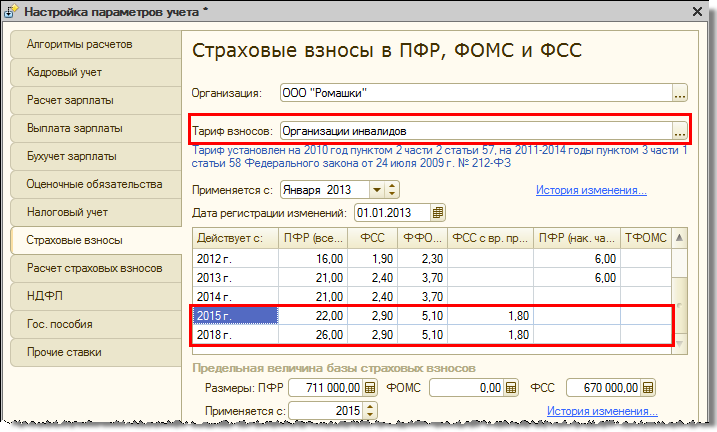Click ФСС column header
Viewport: 717px width, 432px height.
373,238
